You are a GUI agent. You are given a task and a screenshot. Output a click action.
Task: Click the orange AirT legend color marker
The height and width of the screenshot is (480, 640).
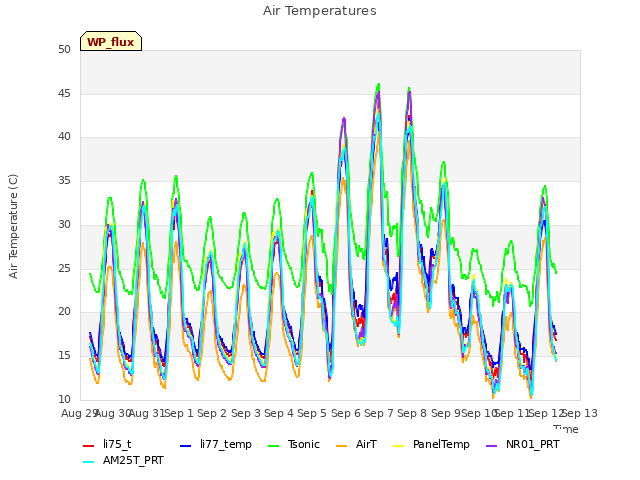point(341,446)
